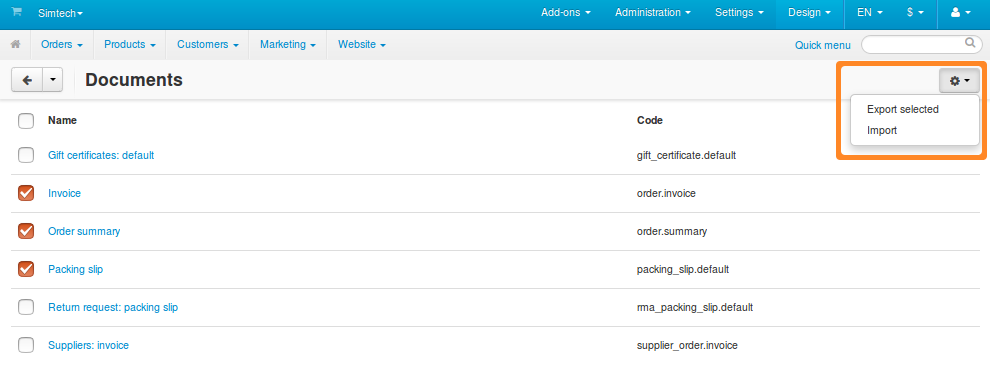
Task: Uncheck the Order summary checkbox
Action: click(x=26, y=231)
